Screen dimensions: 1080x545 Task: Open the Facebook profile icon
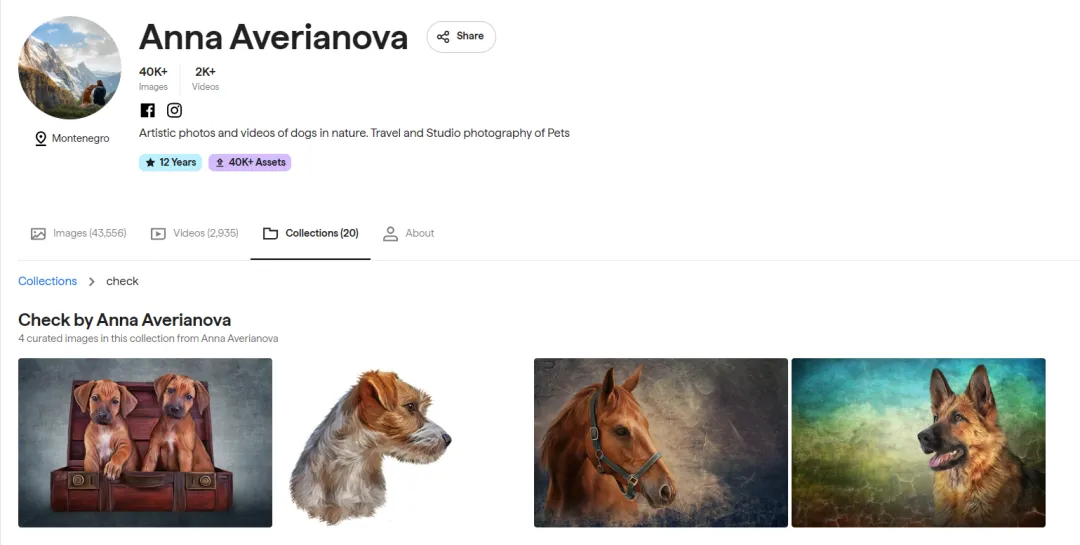pyautogui.click(x=147, y=111)
